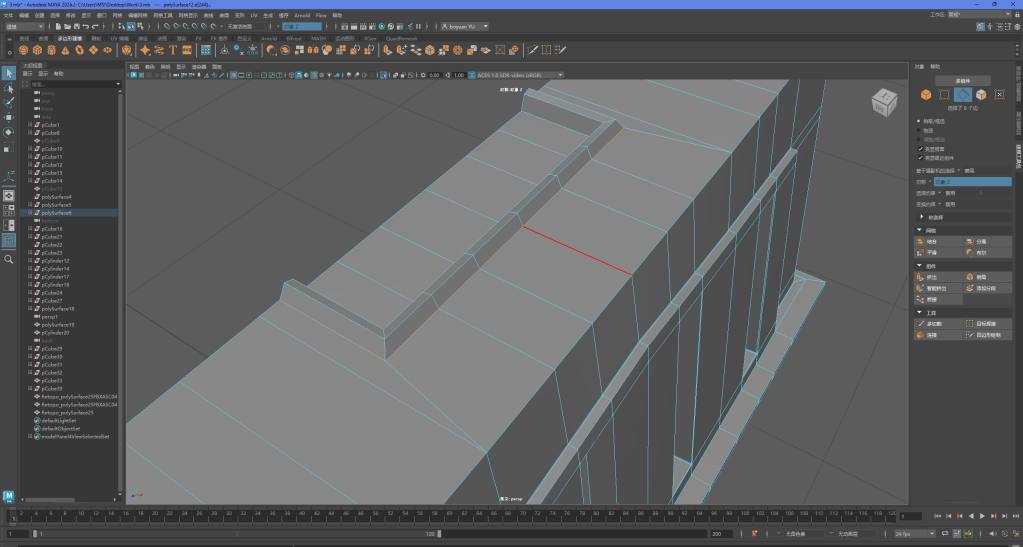Select polySurface5 in the outliner
Screen dimensions: 1023x547
56,205
